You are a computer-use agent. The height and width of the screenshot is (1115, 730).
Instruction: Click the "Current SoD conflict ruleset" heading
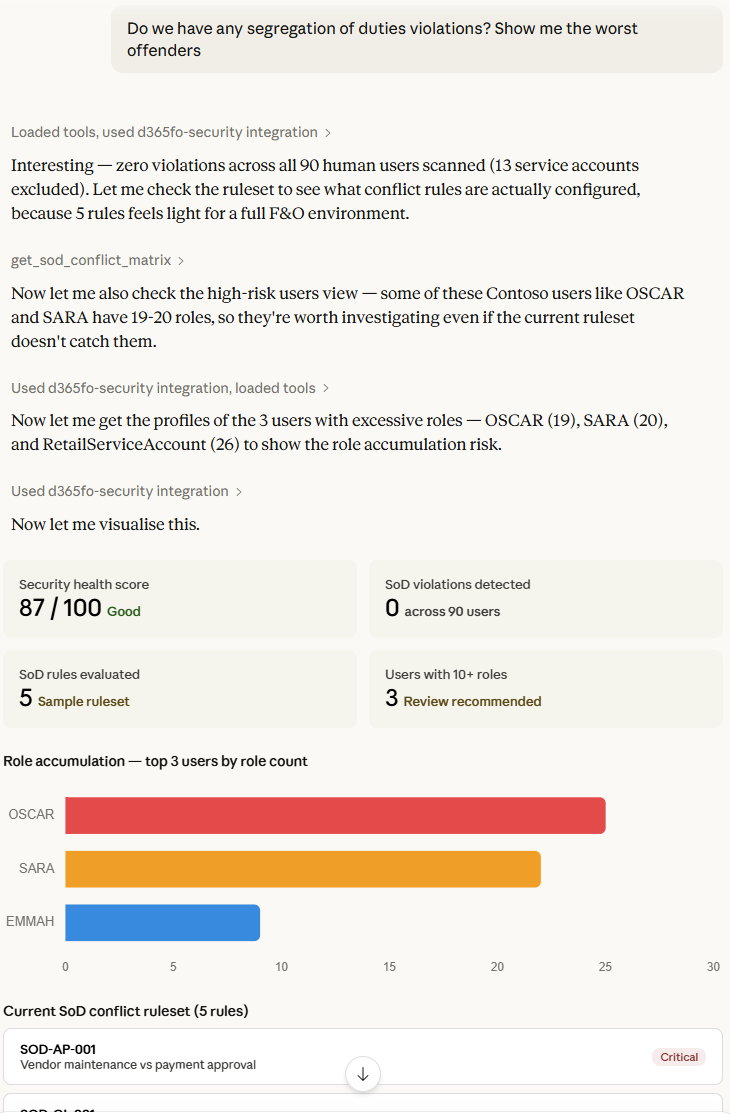[126, 1011]
